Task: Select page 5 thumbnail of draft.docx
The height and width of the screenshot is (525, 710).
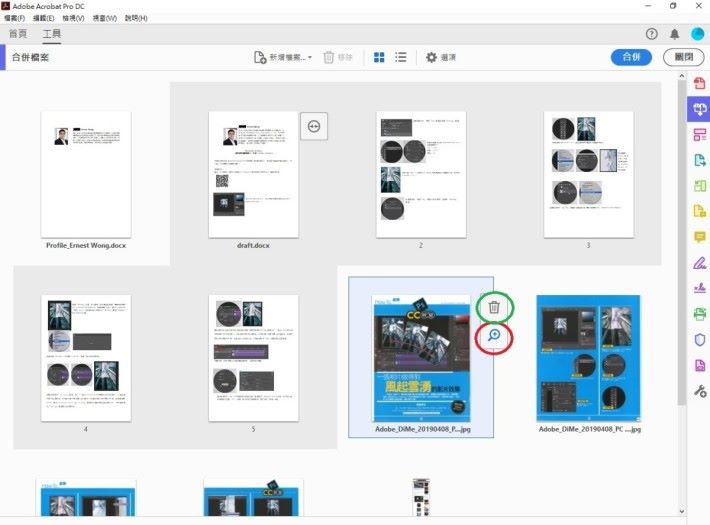Action: tap(254, 358)
